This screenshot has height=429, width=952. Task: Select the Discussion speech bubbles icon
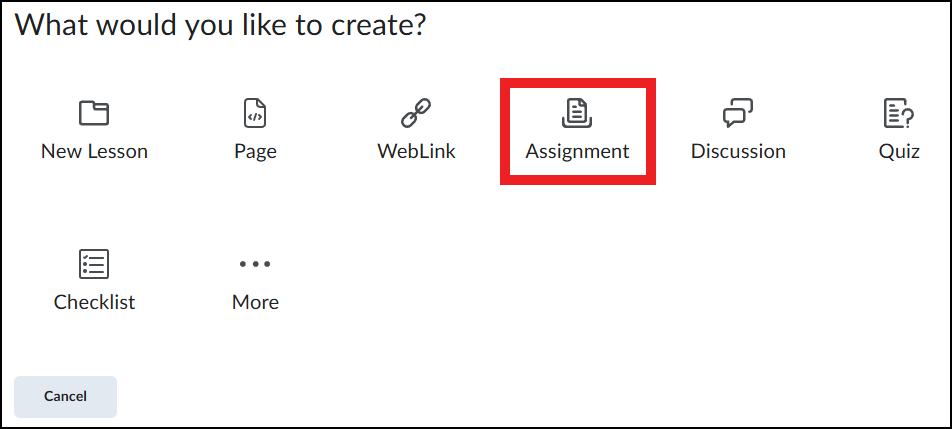click(738, 113)
